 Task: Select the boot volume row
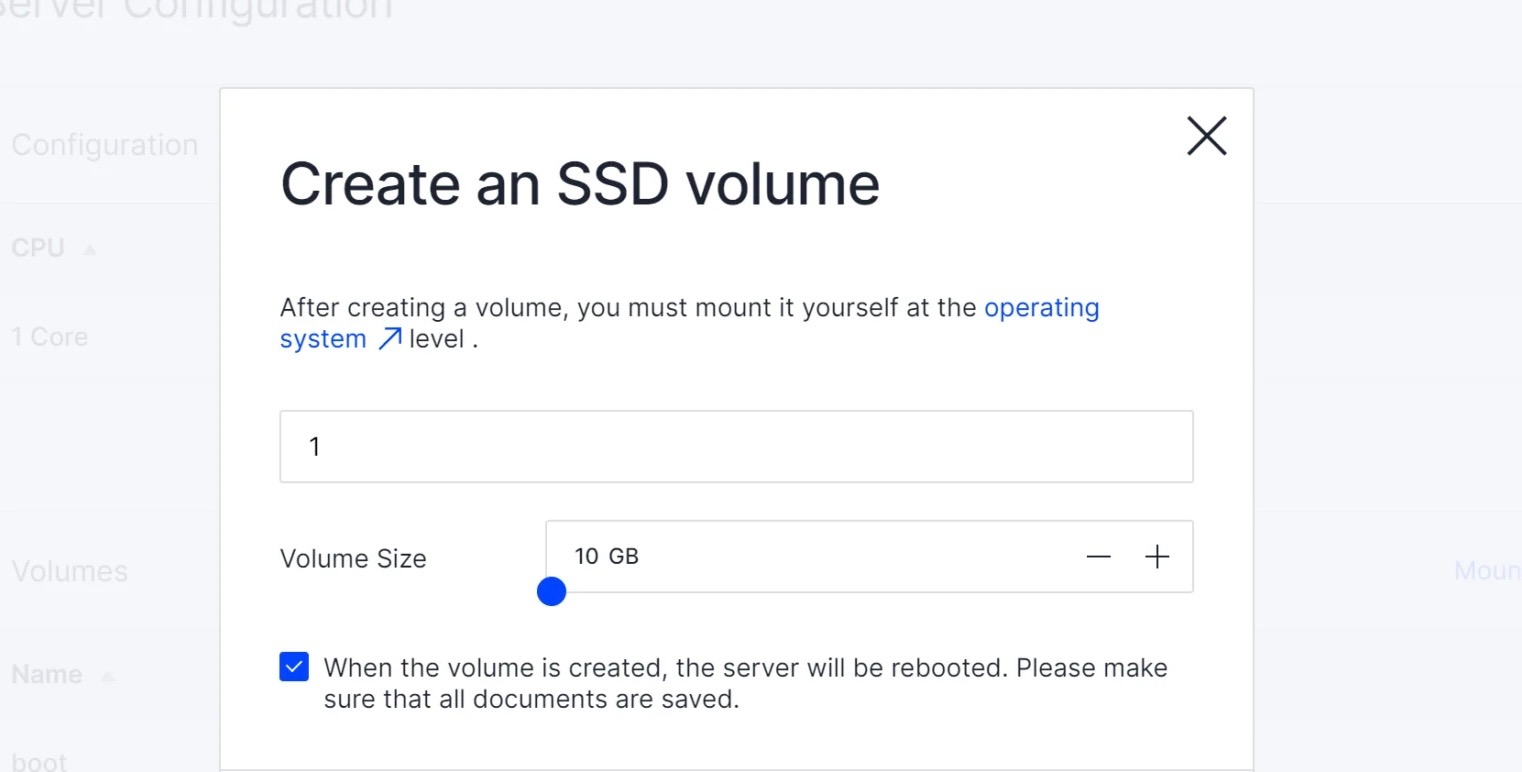point(39,762)
